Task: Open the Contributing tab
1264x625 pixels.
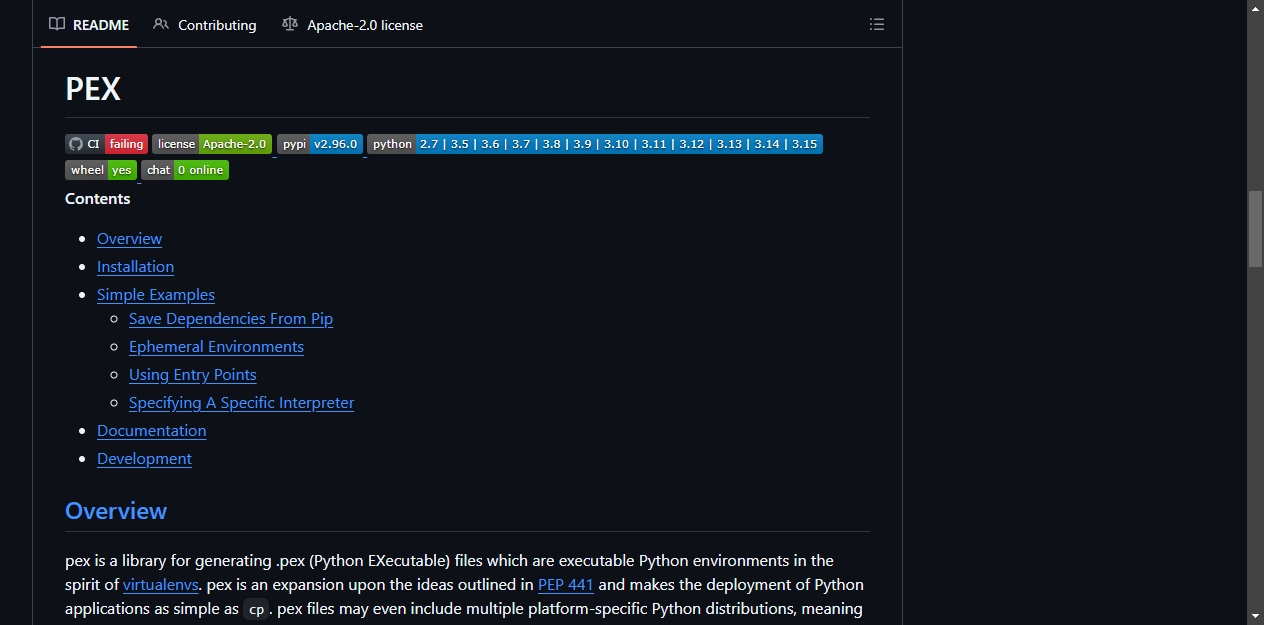Action: click(205, 25)
